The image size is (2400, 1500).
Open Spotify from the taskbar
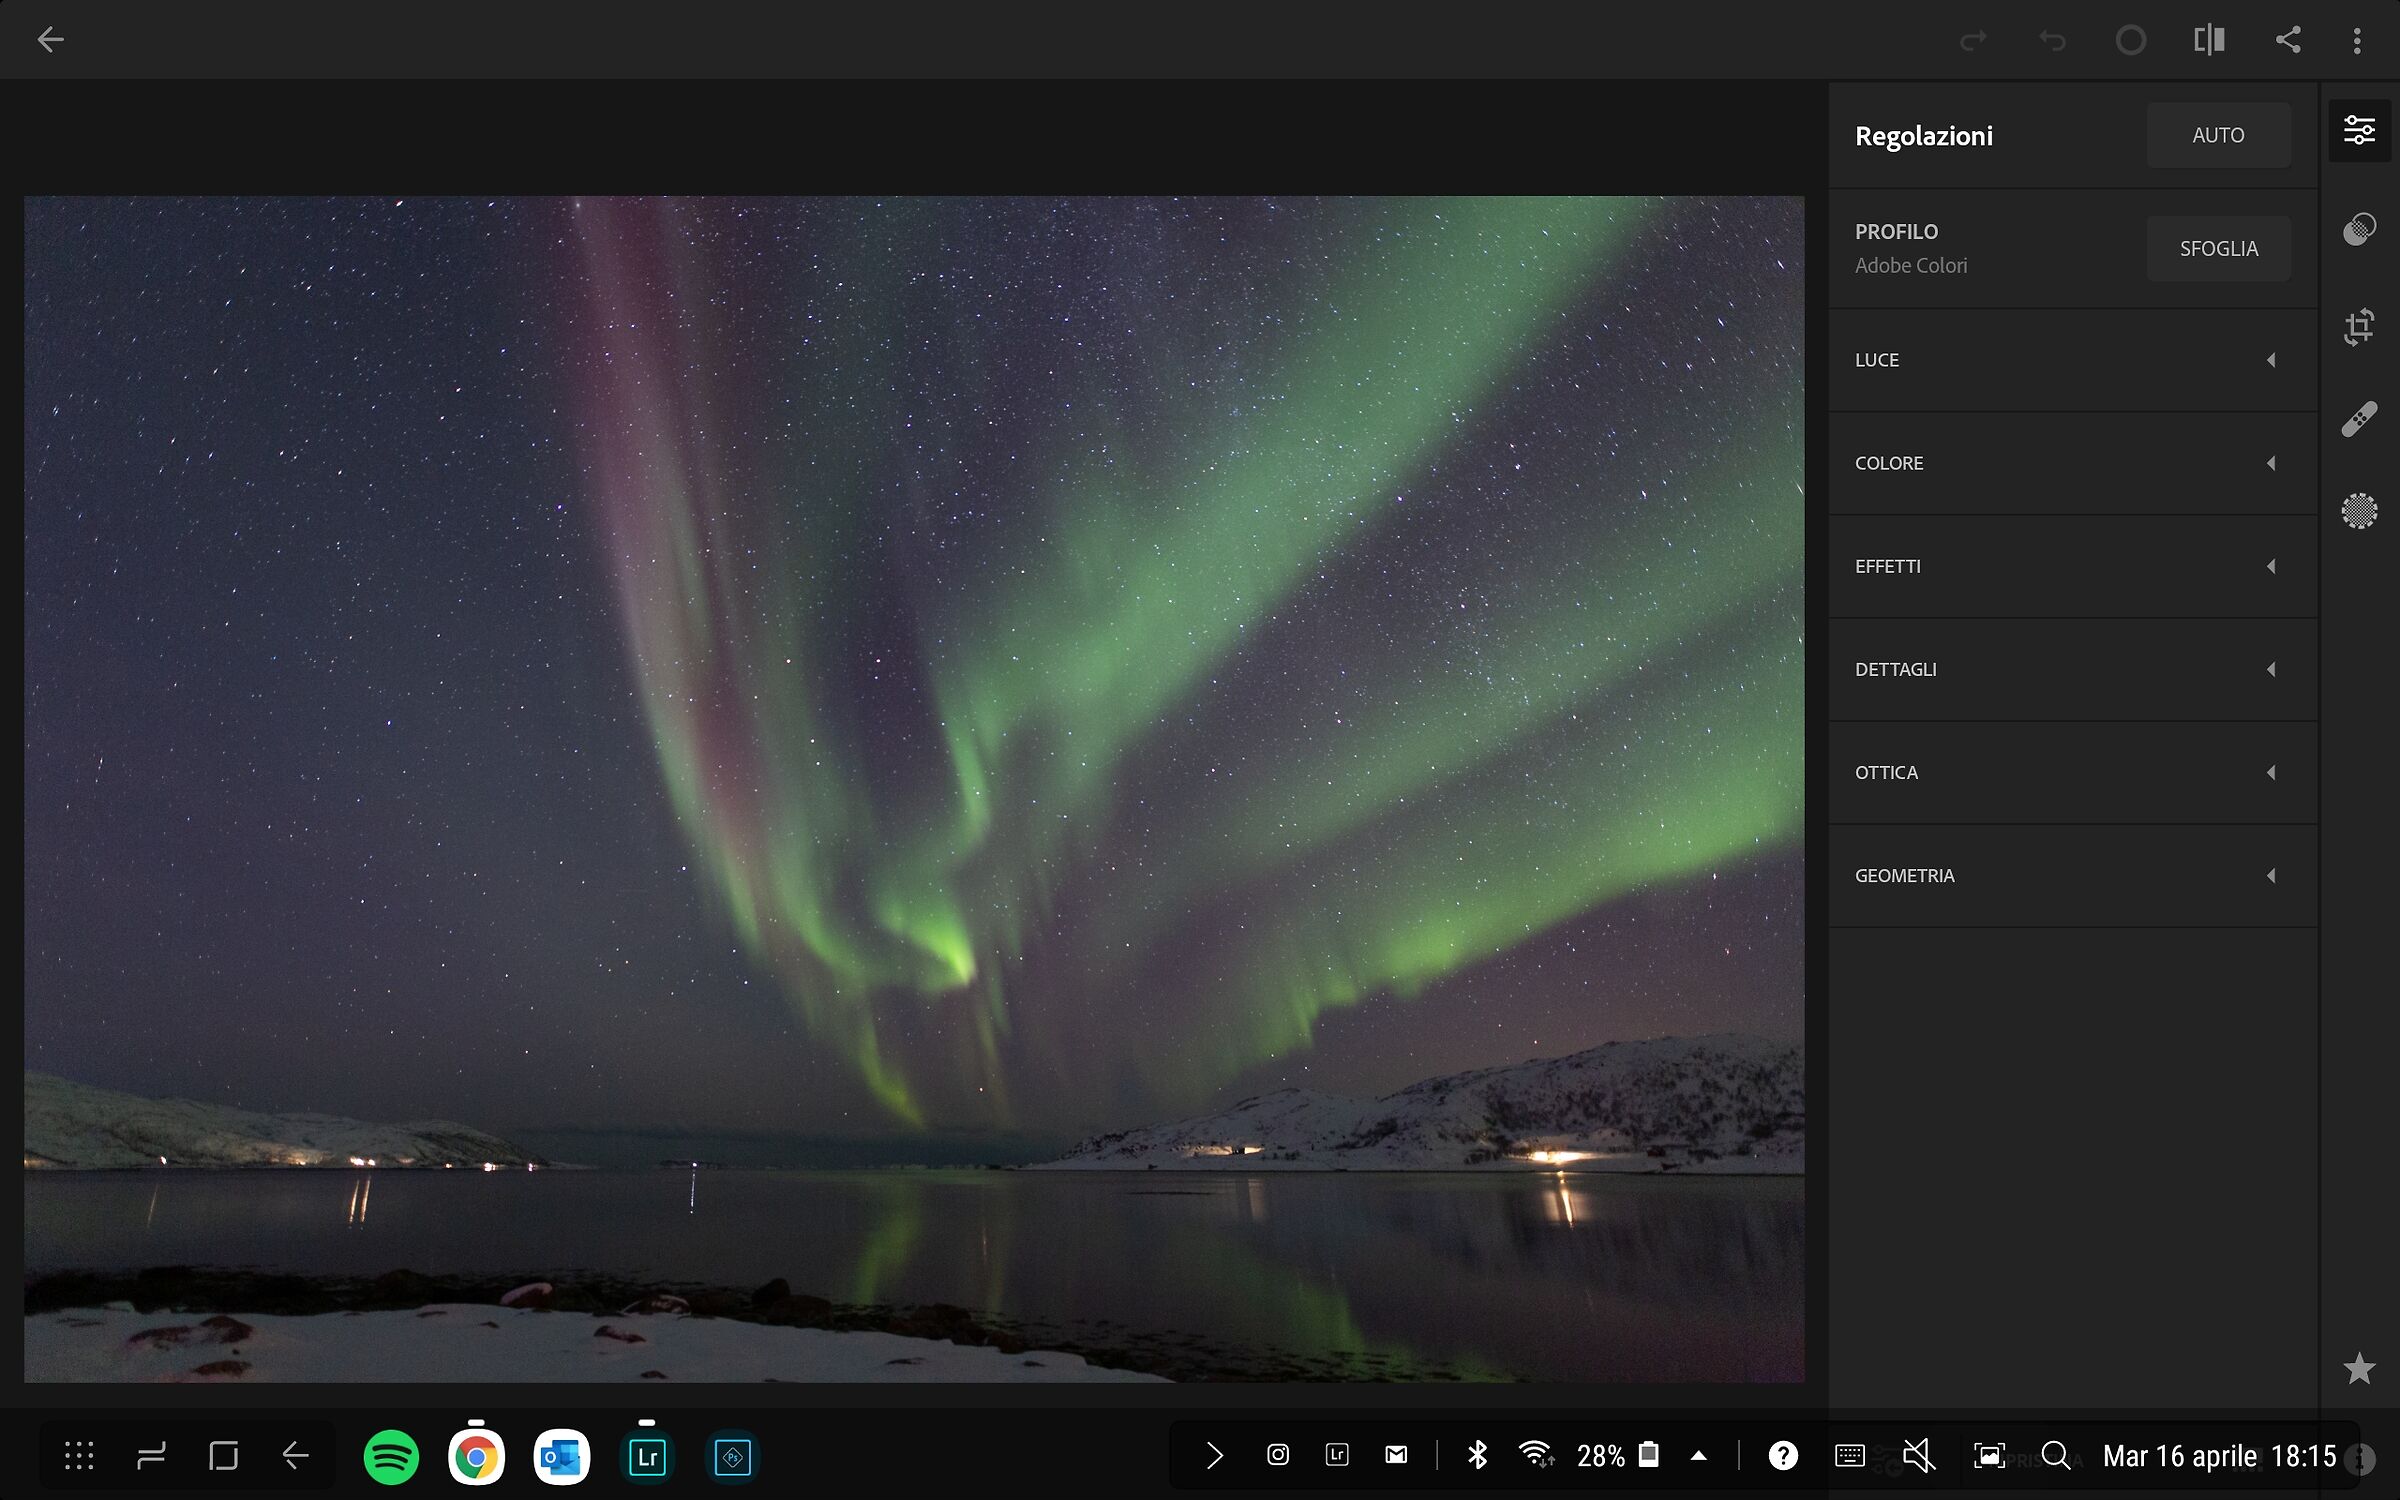[x=391, y=1457]
